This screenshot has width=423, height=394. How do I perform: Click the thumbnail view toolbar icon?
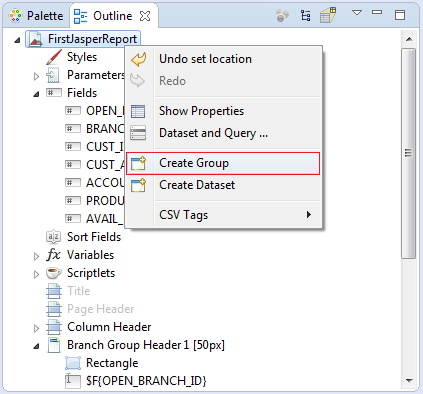point(328,15)
